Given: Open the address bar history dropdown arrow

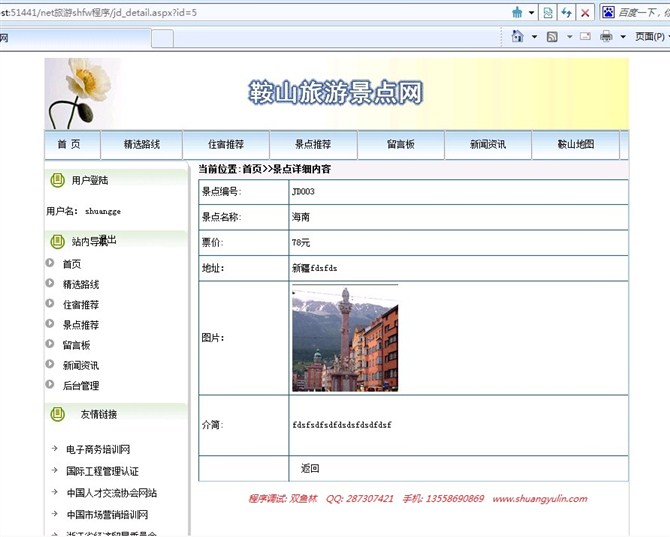Looking at the screenshot, I should (x=532, y=12).
